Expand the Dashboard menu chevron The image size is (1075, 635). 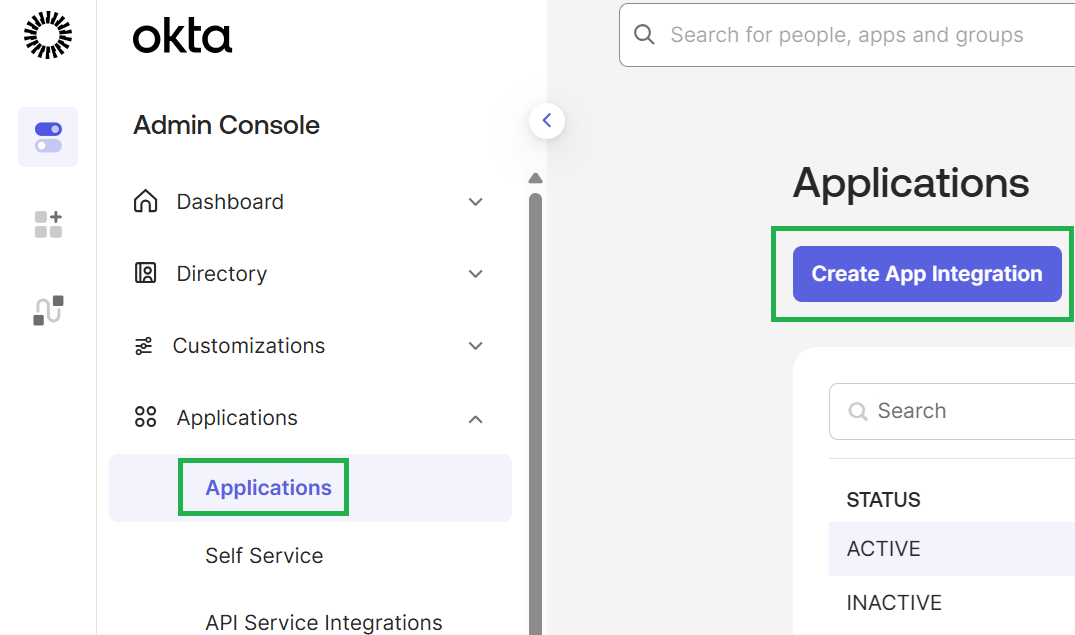tap(475, 202)
